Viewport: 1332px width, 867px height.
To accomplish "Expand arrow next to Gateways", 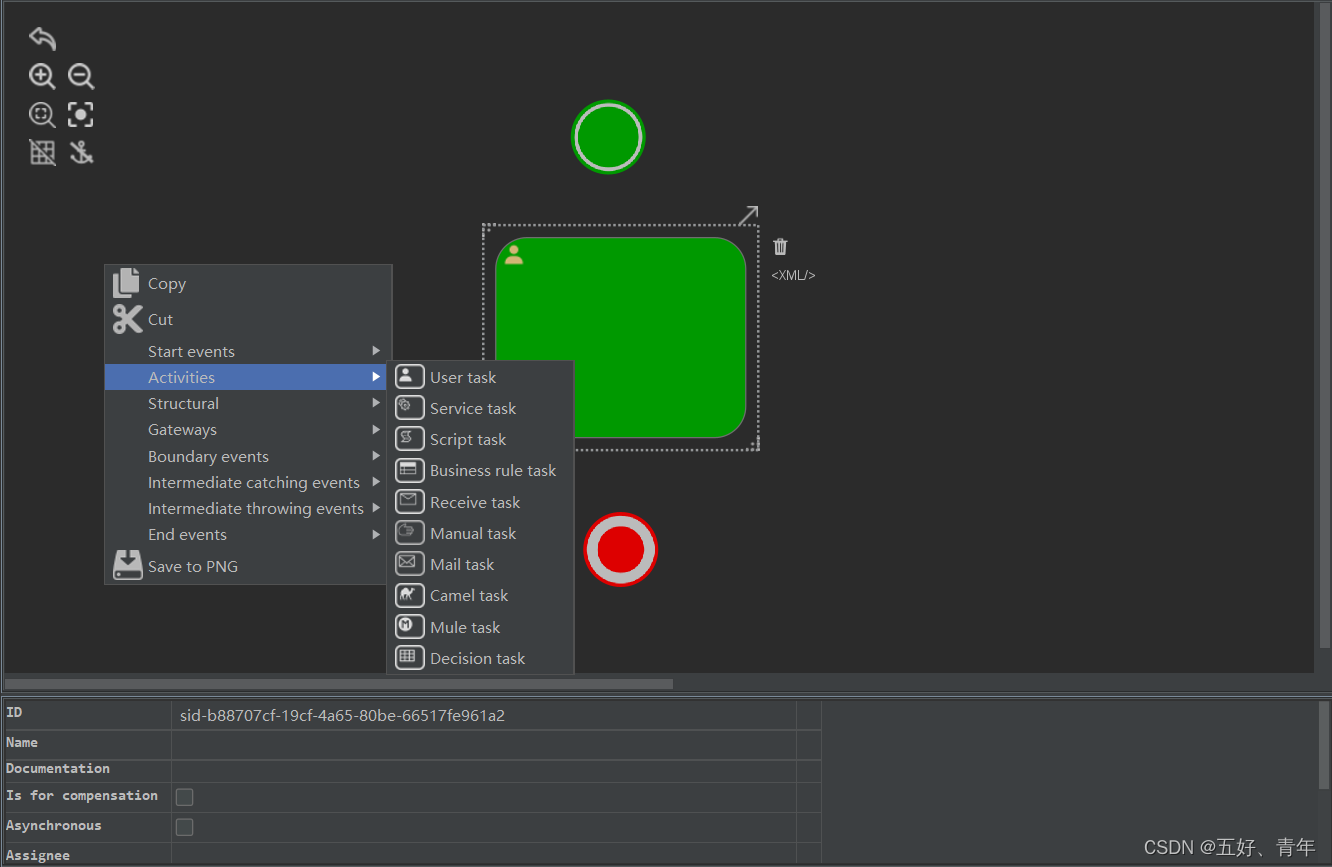I will pyautogui.click(x=376, y=429).
